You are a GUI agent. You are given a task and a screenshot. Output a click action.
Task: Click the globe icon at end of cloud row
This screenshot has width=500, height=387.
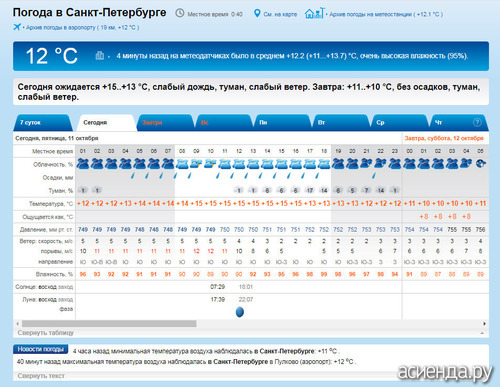480,164
